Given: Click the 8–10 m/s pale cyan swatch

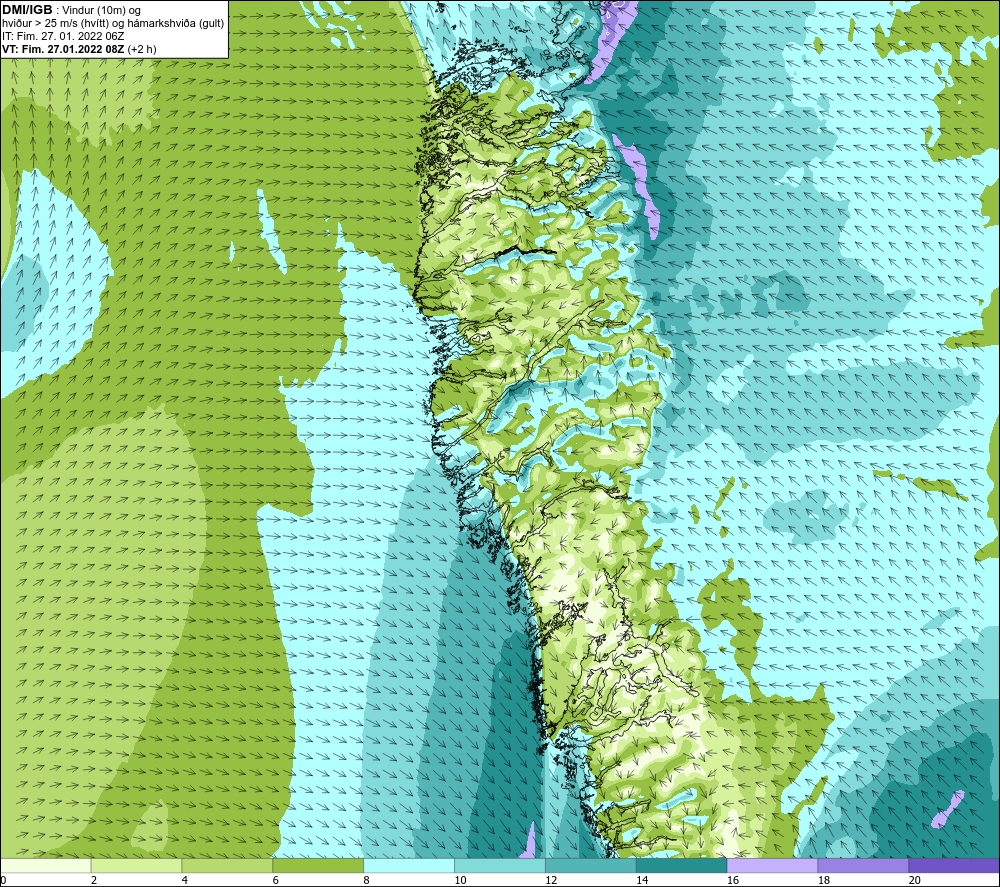Looking at the screenshot, I should click(409, 866).
